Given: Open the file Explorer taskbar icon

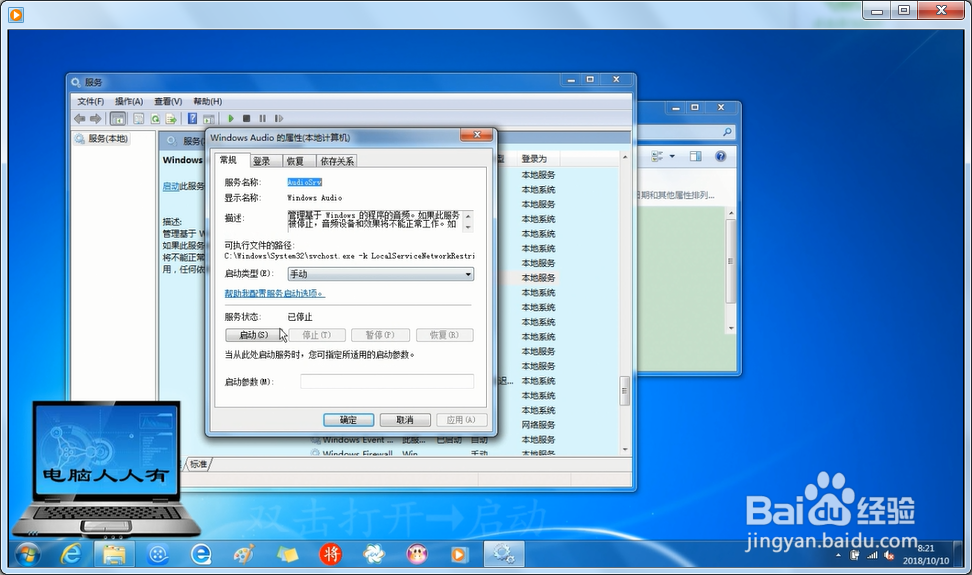Looking at the screenshot, I should point(114,554).
